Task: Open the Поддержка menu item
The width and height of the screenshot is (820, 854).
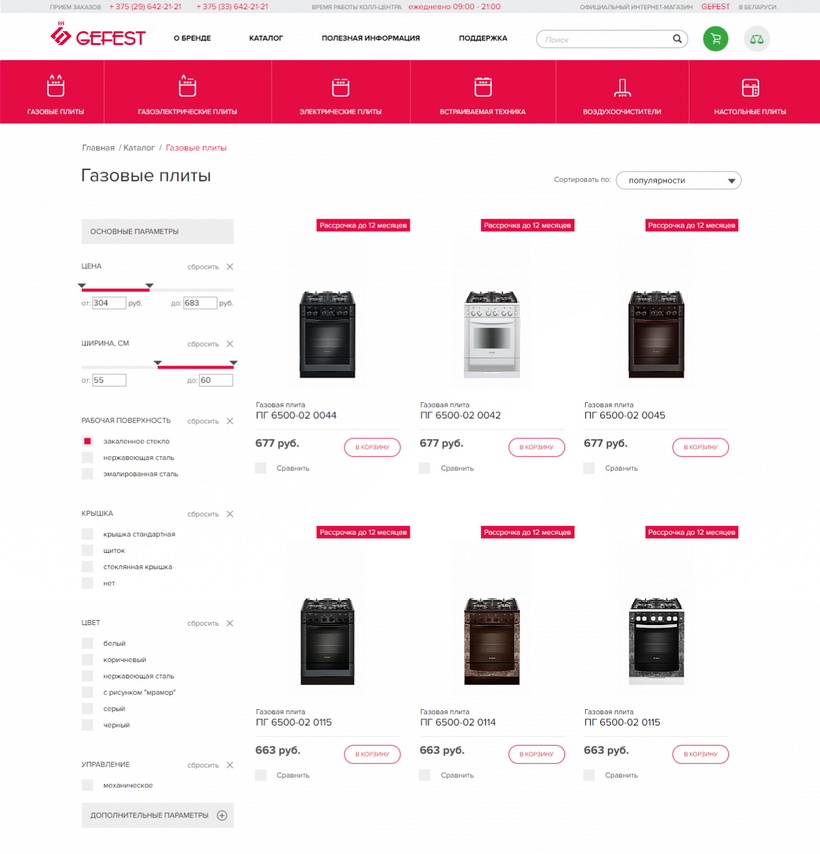Action: pyautogui.click(x=483, y=38)
